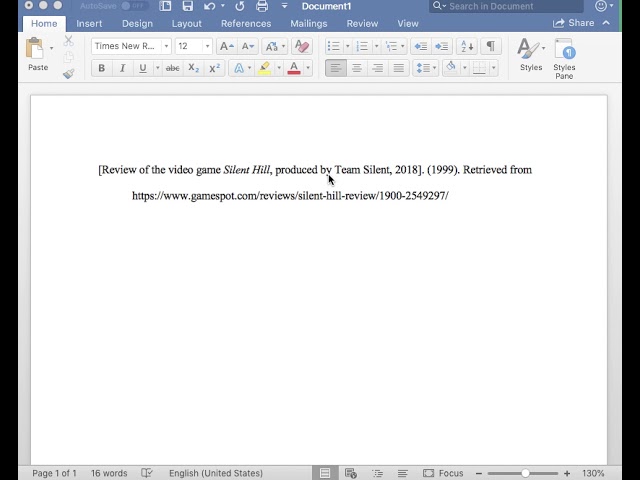Viewport: 640px width, 480px height.
Task: Toggle the AutoSave switch
Action: pyautogui.click(x=134, y=6)
